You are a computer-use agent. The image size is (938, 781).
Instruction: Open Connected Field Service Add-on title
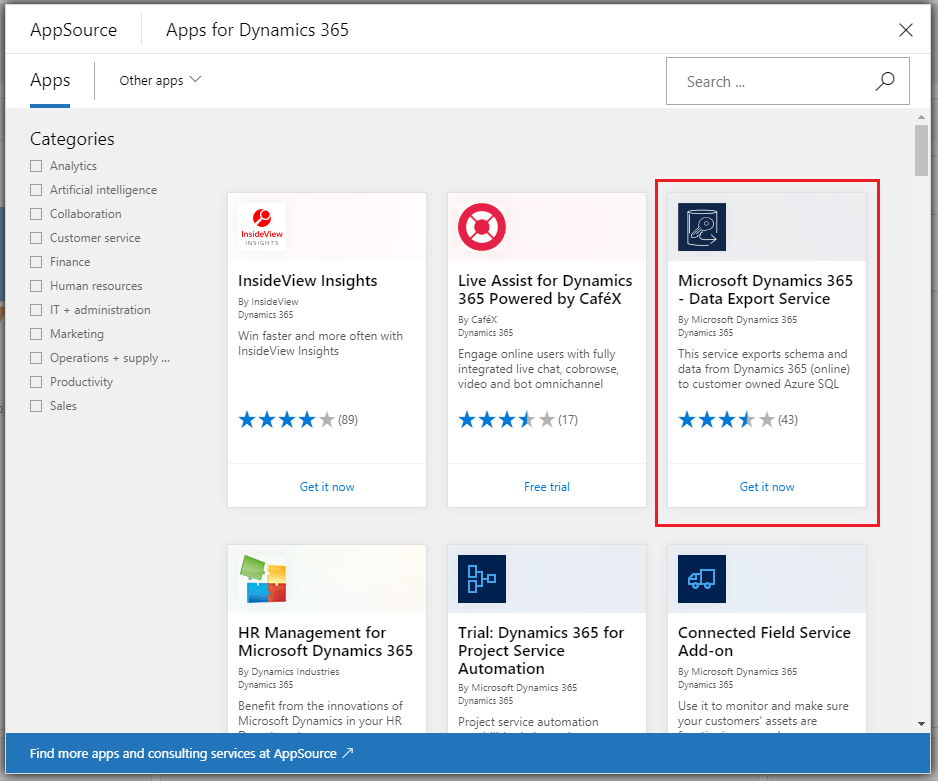click(764, 641)
